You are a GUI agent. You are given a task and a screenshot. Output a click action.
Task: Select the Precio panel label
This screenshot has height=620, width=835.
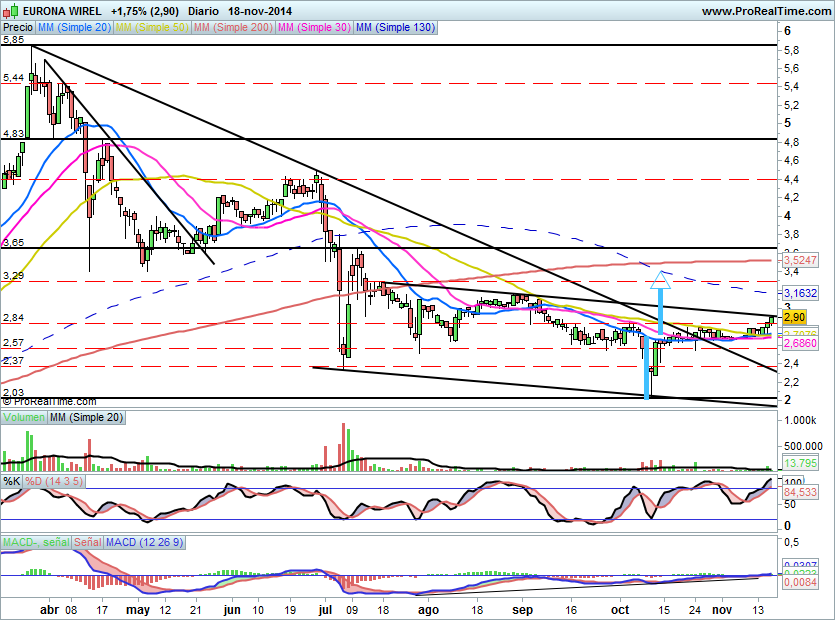pos(16,28)
